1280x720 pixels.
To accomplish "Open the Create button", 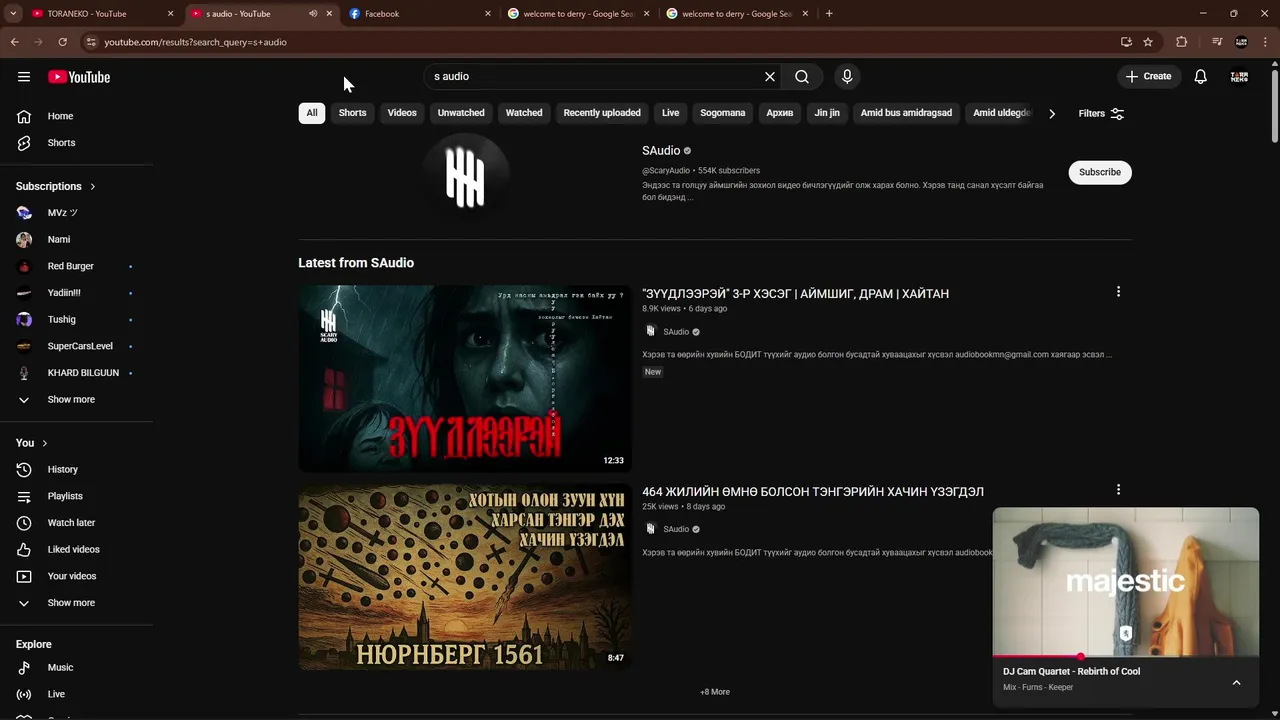I will [x=1148, y=77].
